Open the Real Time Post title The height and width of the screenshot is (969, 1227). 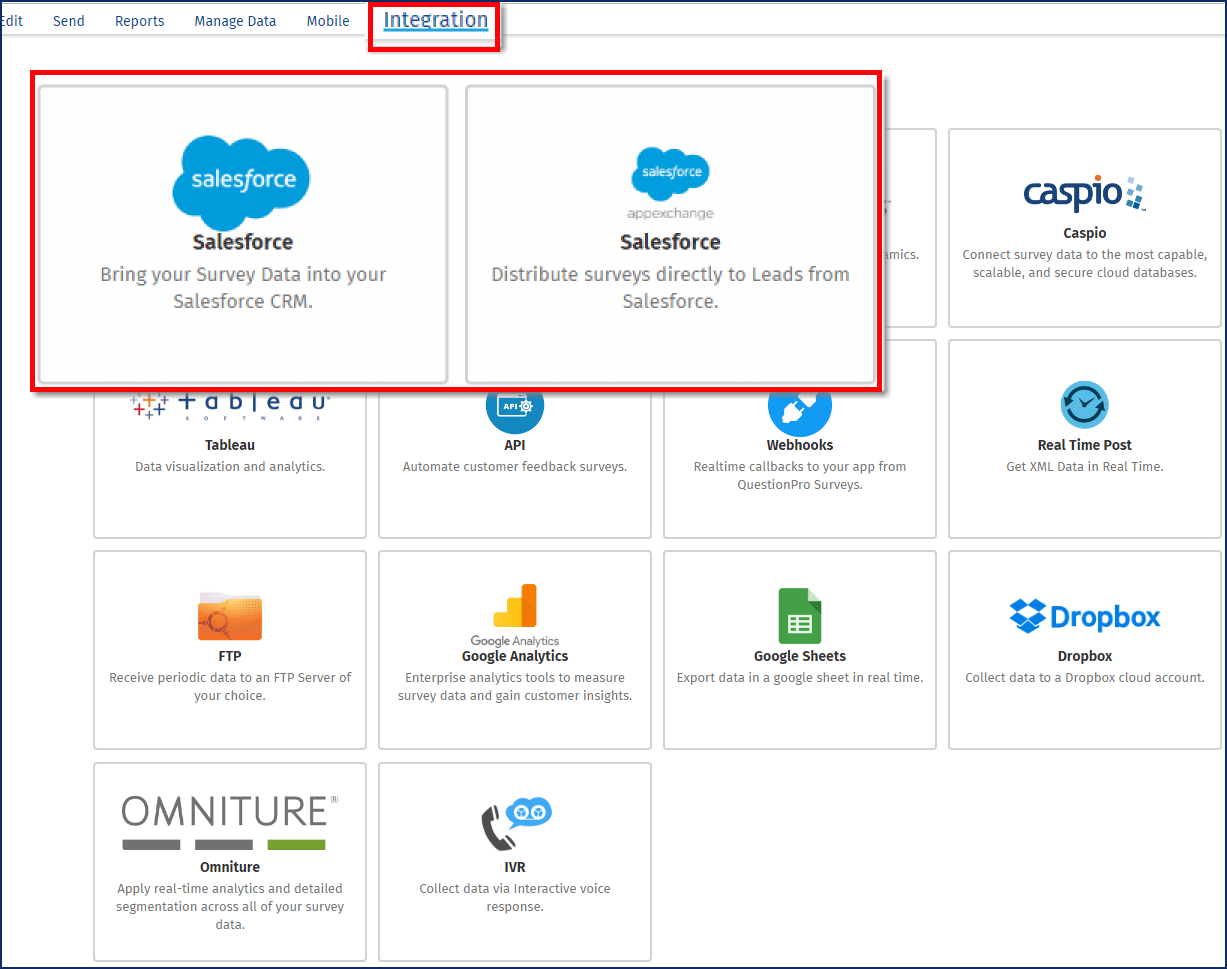click(x=1085, y=445)
